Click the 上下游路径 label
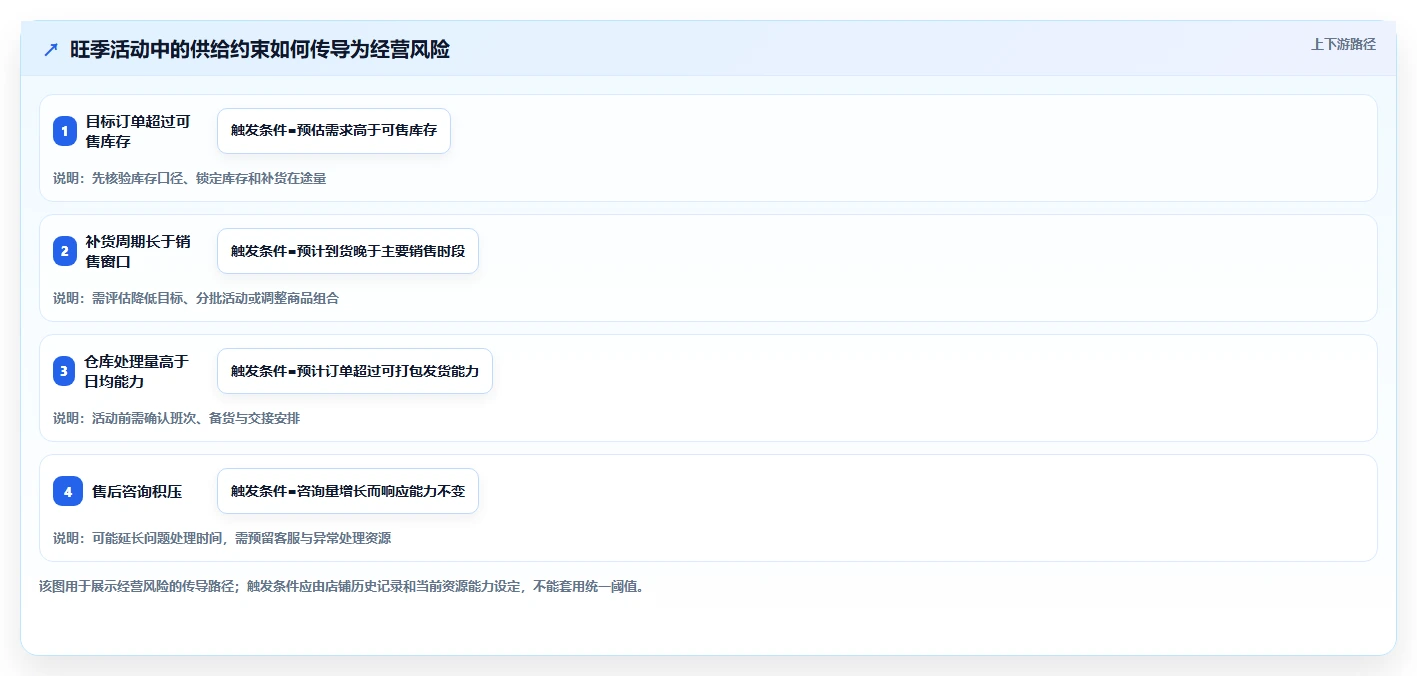Viewport: 1417px width, 676px height. pyautogui.click(x=1344, y=44)
